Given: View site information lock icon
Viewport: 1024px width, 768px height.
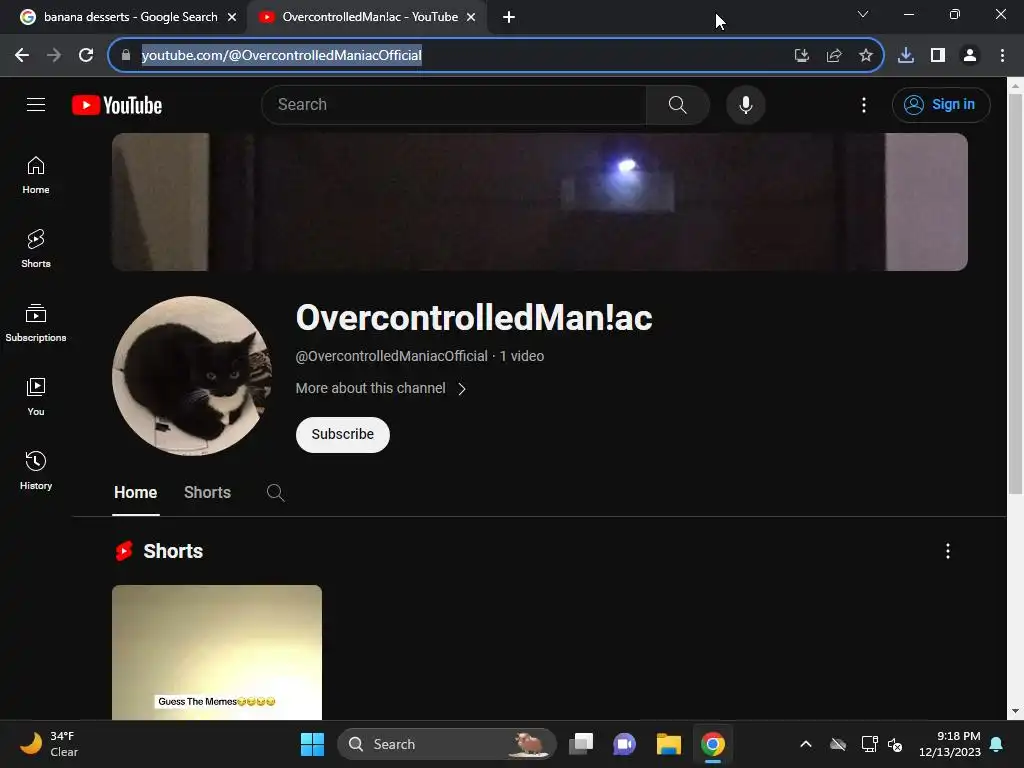Looking at the screenshot, I should coord(126,55).
